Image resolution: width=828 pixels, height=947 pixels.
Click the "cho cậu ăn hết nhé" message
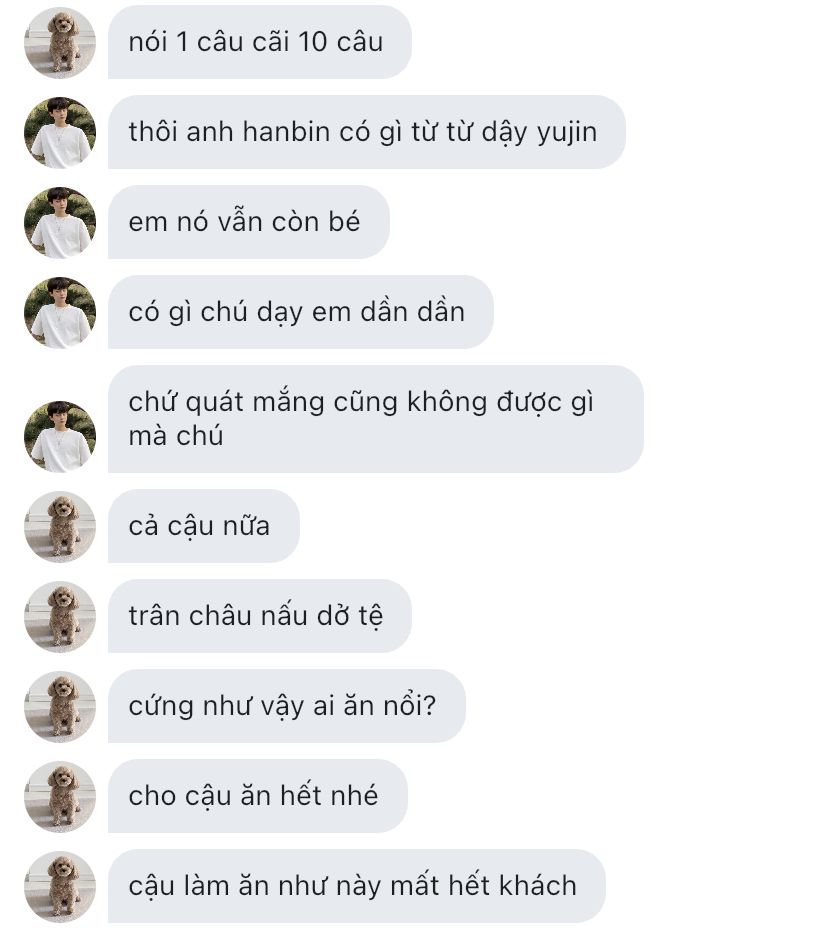click(x=258, y=796)
